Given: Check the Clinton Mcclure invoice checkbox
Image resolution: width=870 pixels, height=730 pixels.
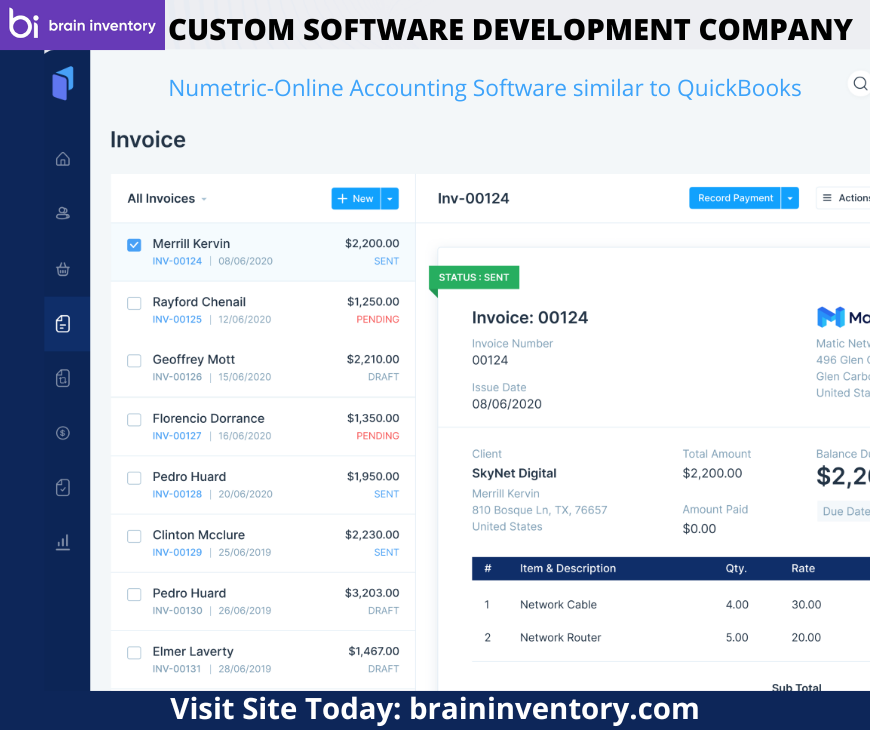Looking at the screenshot, I should [134, 536].
